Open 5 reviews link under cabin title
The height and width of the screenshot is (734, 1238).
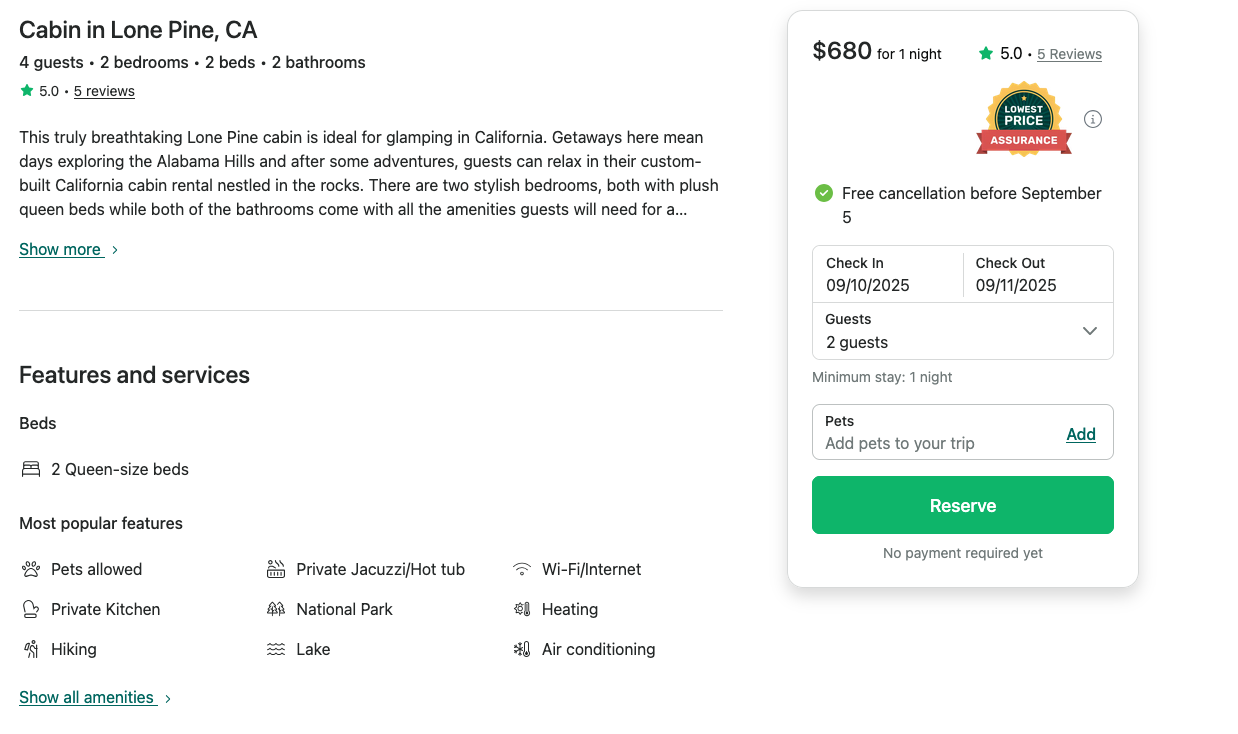tap(104, 91)
